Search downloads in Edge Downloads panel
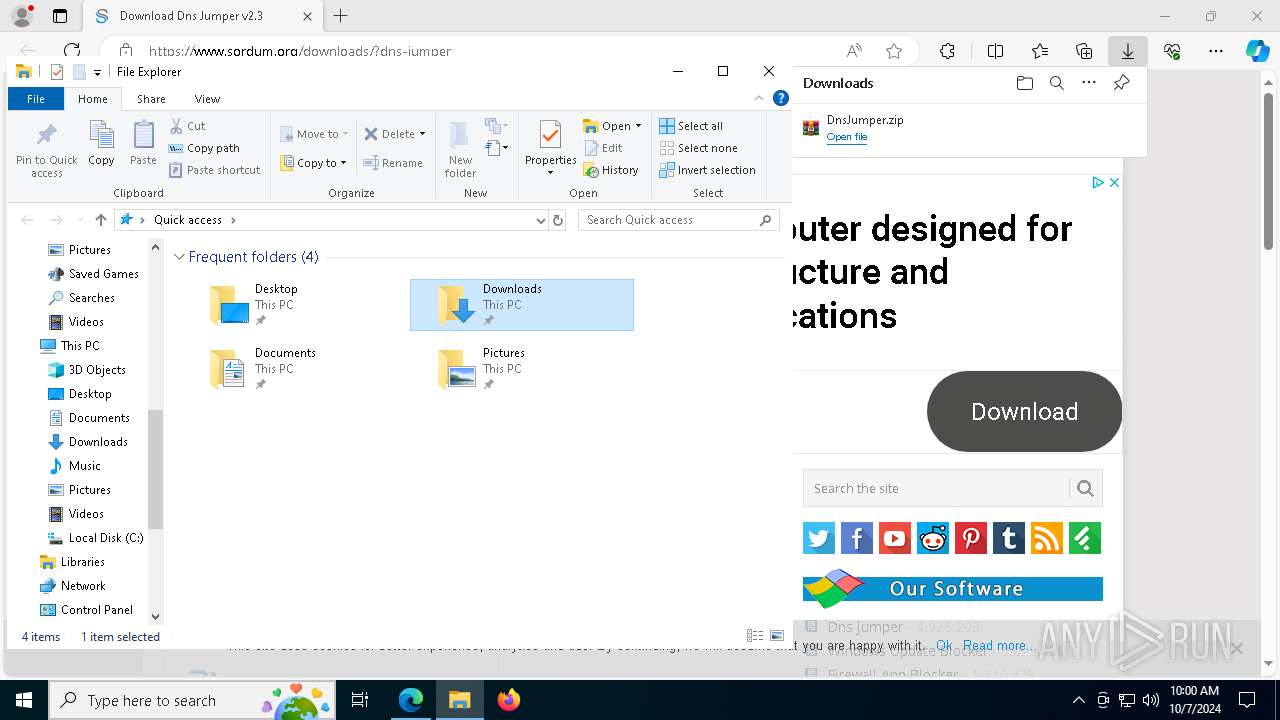 1056,83
